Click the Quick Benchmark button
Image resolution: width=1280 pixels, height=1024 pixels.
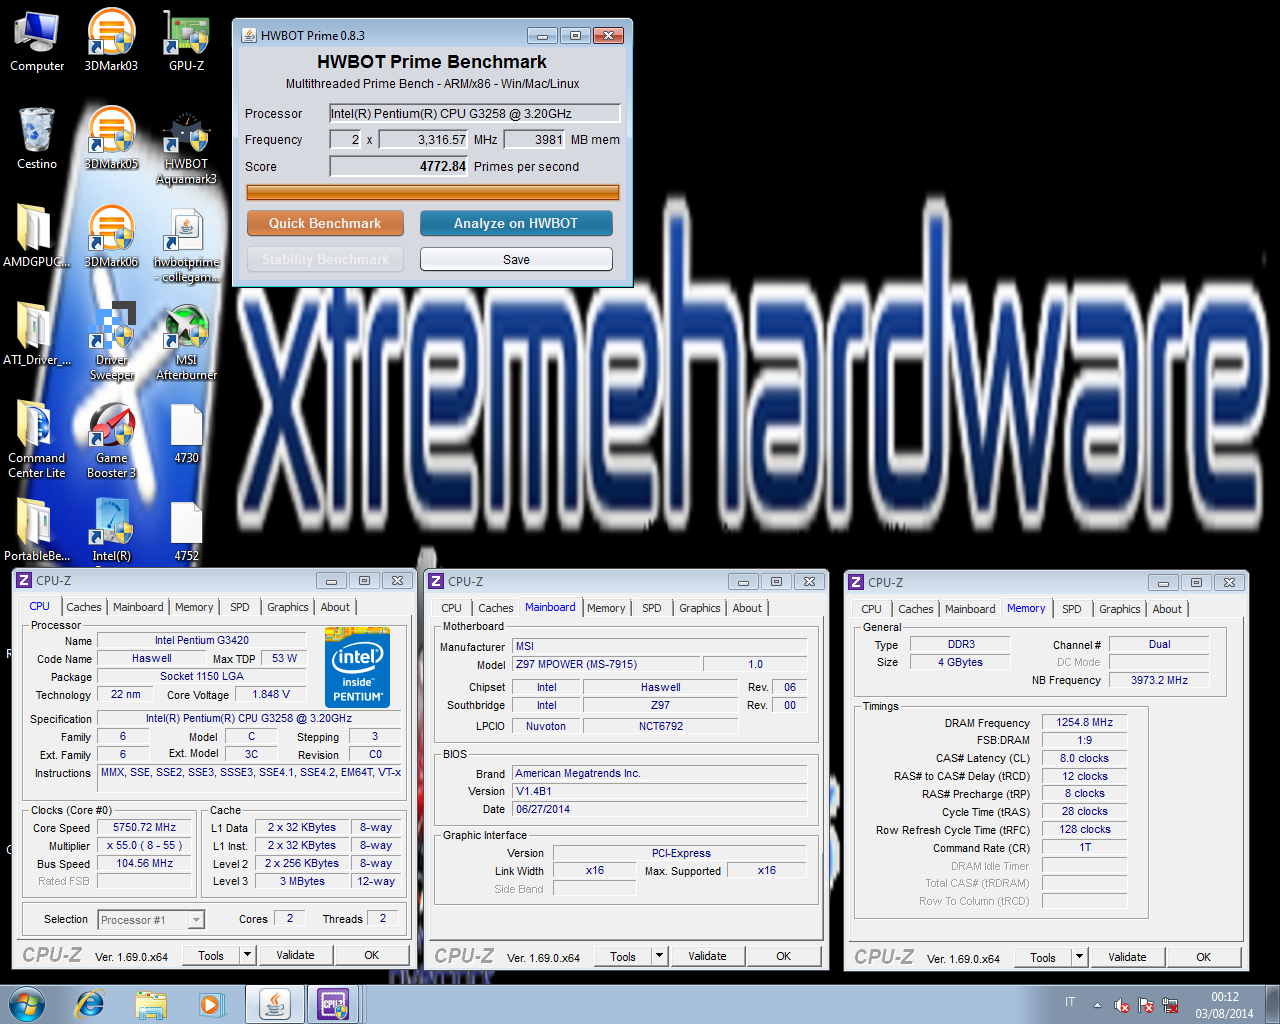pyautogui.click(x=325, y=223)
